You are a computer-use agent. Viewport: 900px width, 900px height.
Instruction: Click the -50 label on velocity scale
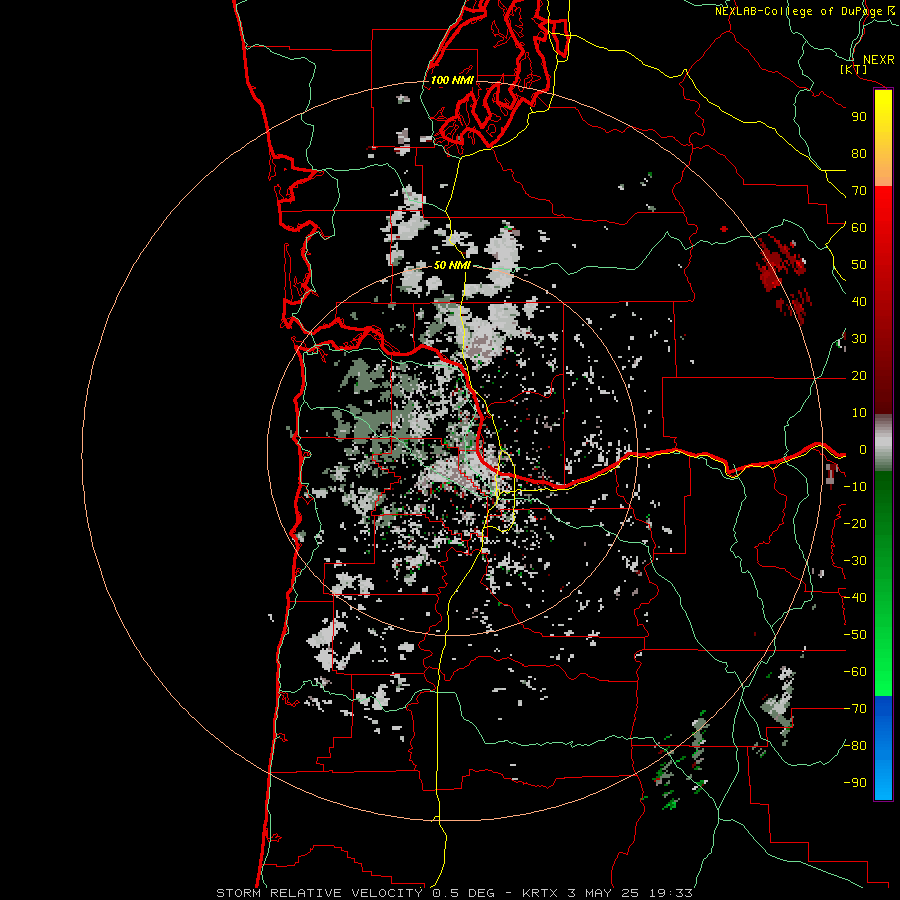855,635
